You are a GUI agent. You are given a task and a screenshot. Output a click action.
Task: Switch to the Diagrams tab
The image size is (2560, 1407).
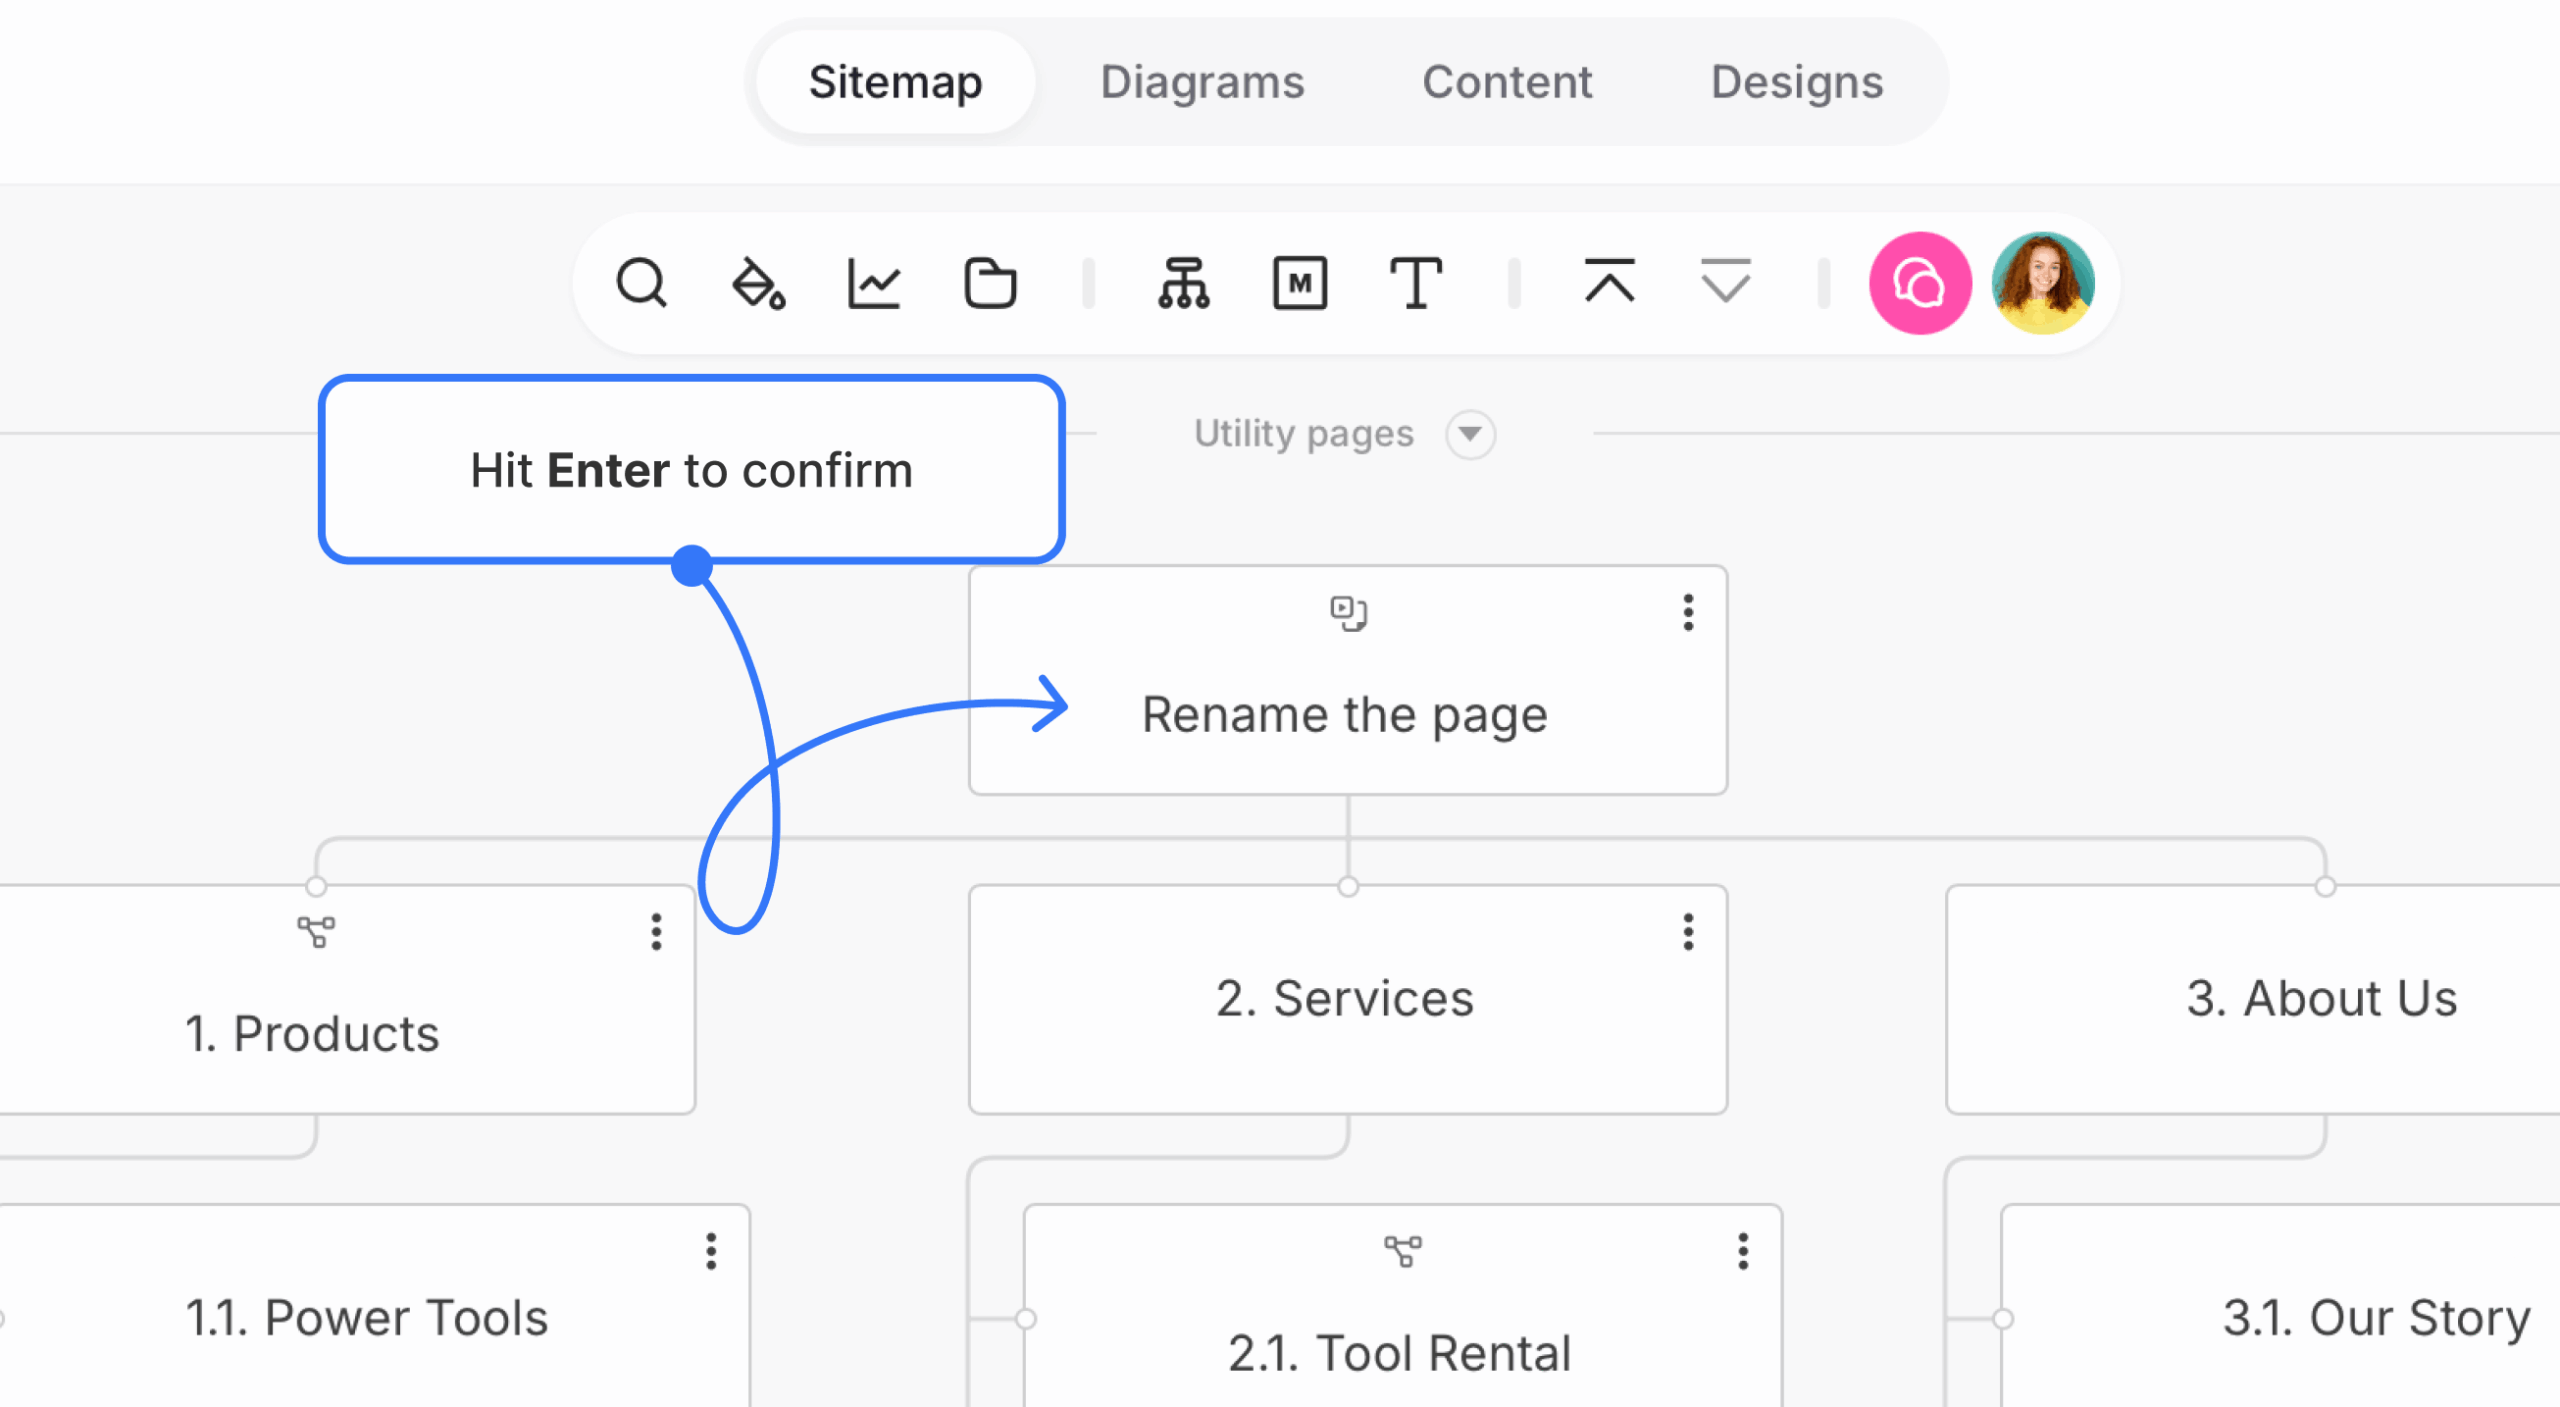pyautogui.click(x=1202, y=82)
